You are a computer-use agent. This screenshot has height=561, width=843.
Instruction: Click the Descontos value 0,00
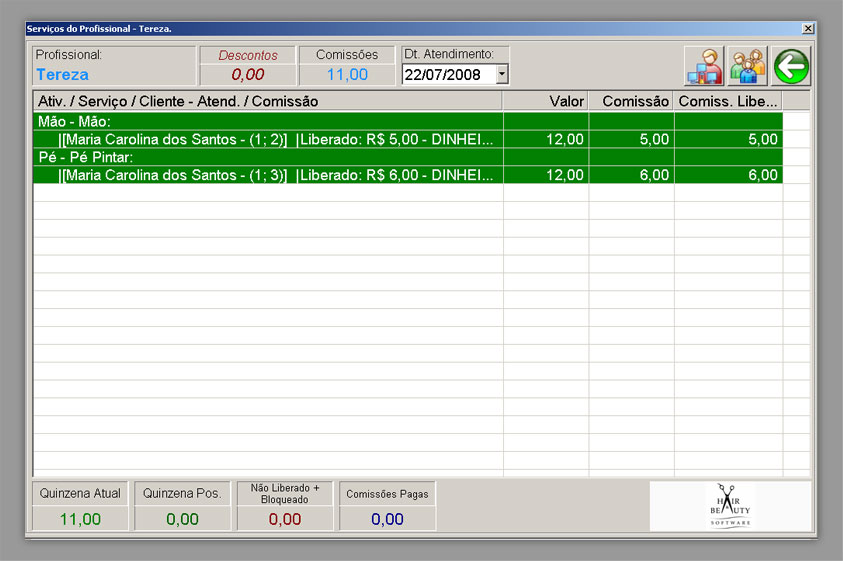[248, 74]
